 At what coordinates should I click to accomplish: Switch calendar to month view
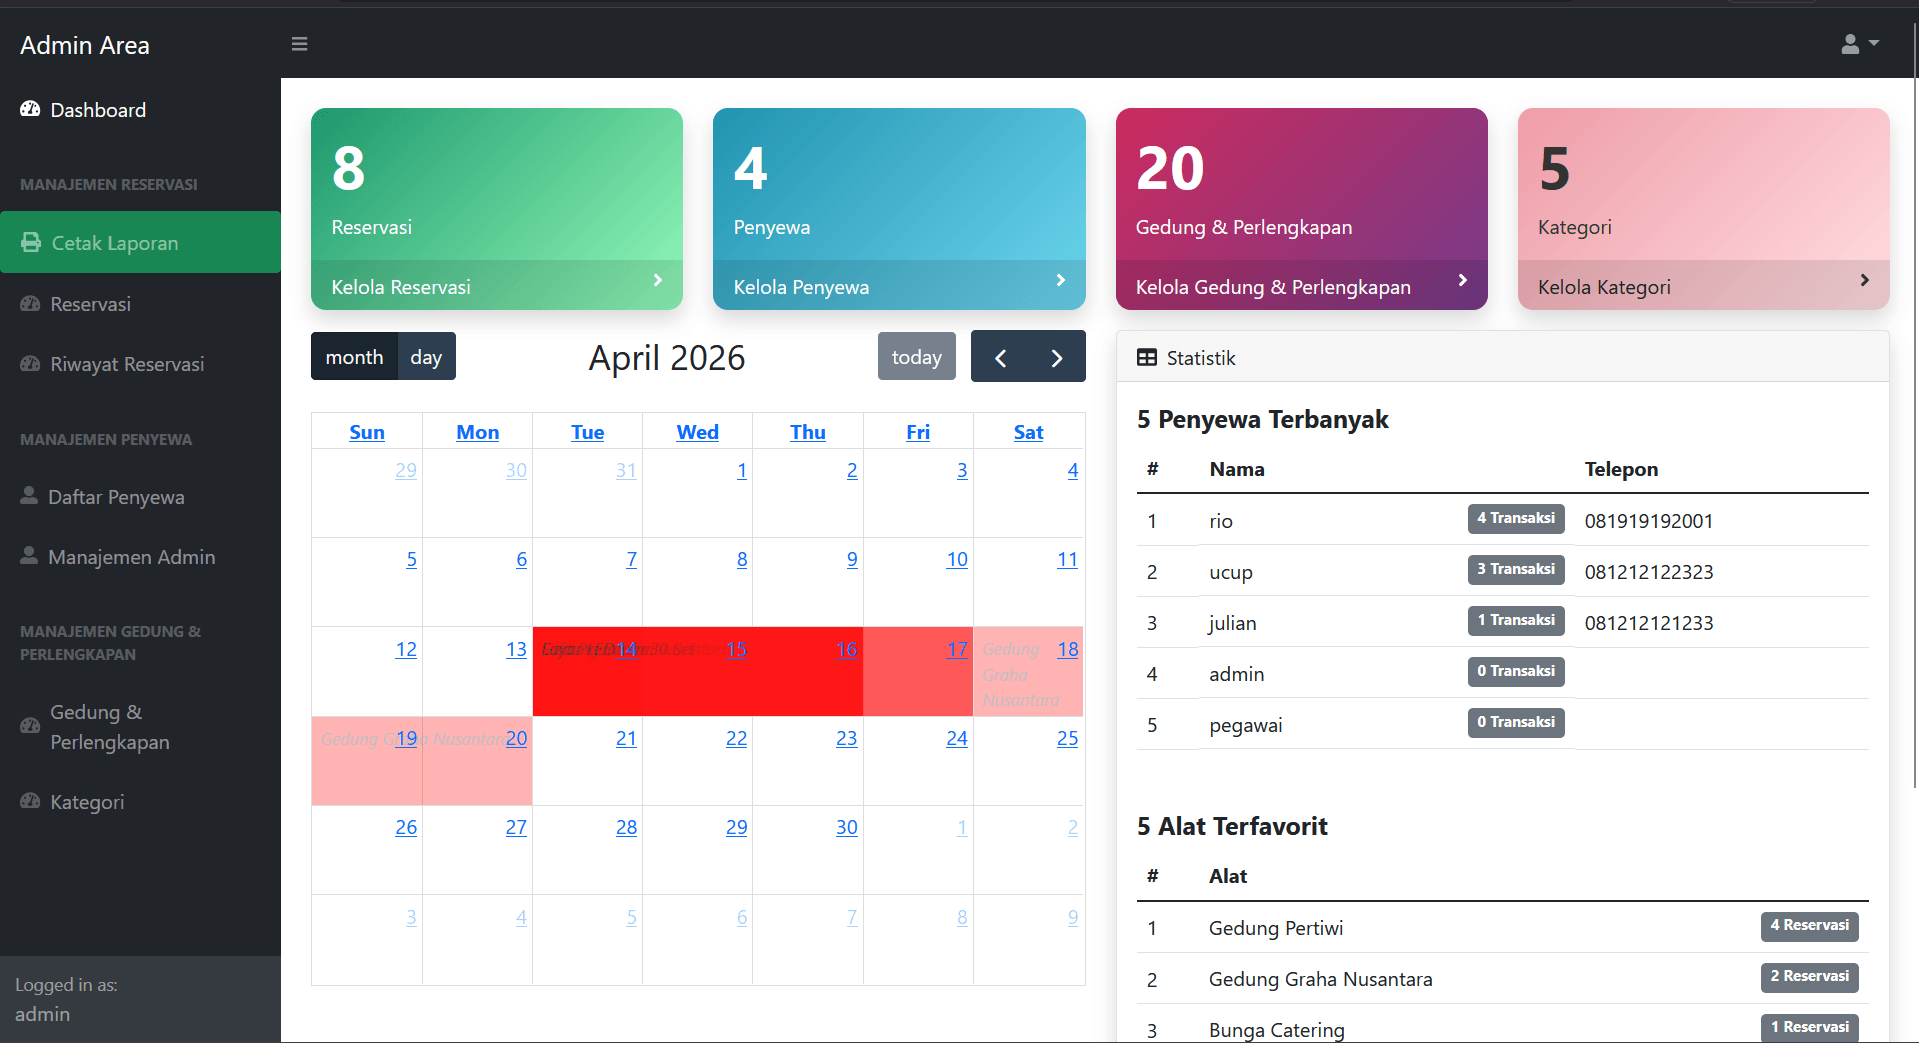point(354,357)
